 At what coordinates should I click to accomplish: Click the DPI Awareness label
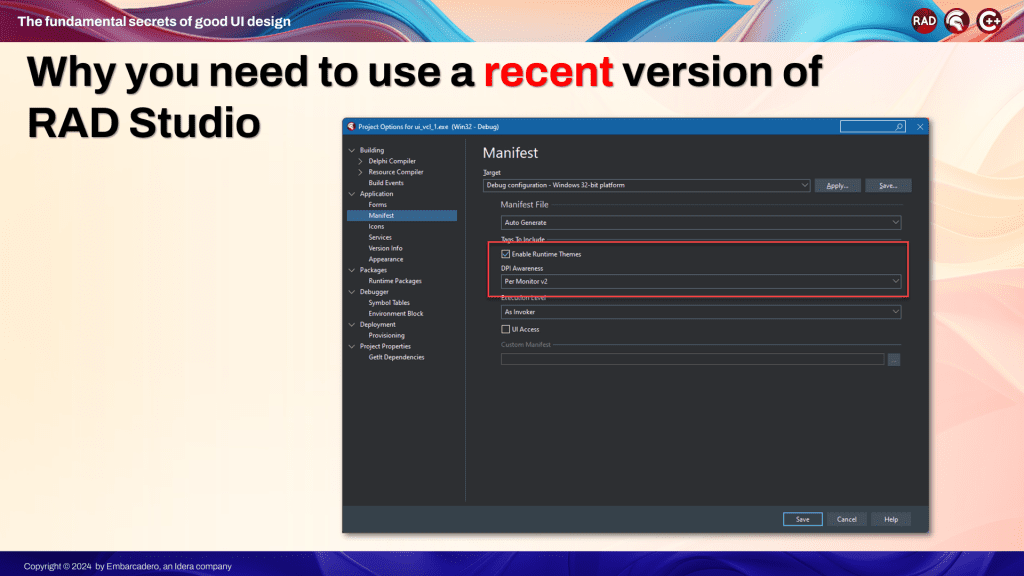point(522,268)
